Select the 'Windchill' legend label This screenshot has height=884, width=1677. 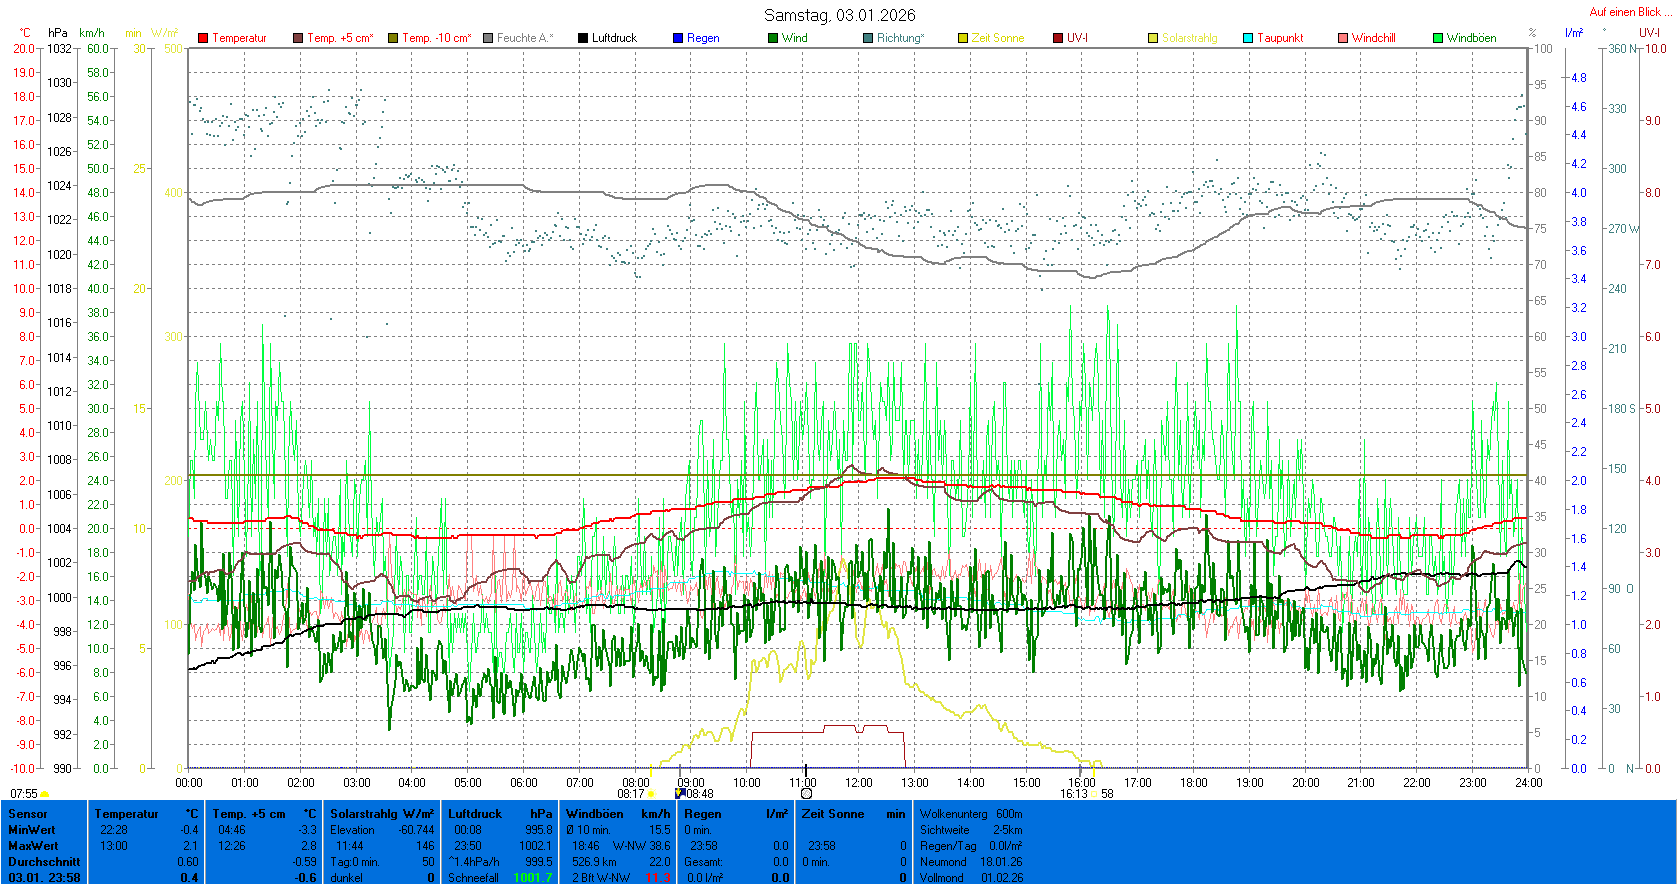tap(1373, 38)
